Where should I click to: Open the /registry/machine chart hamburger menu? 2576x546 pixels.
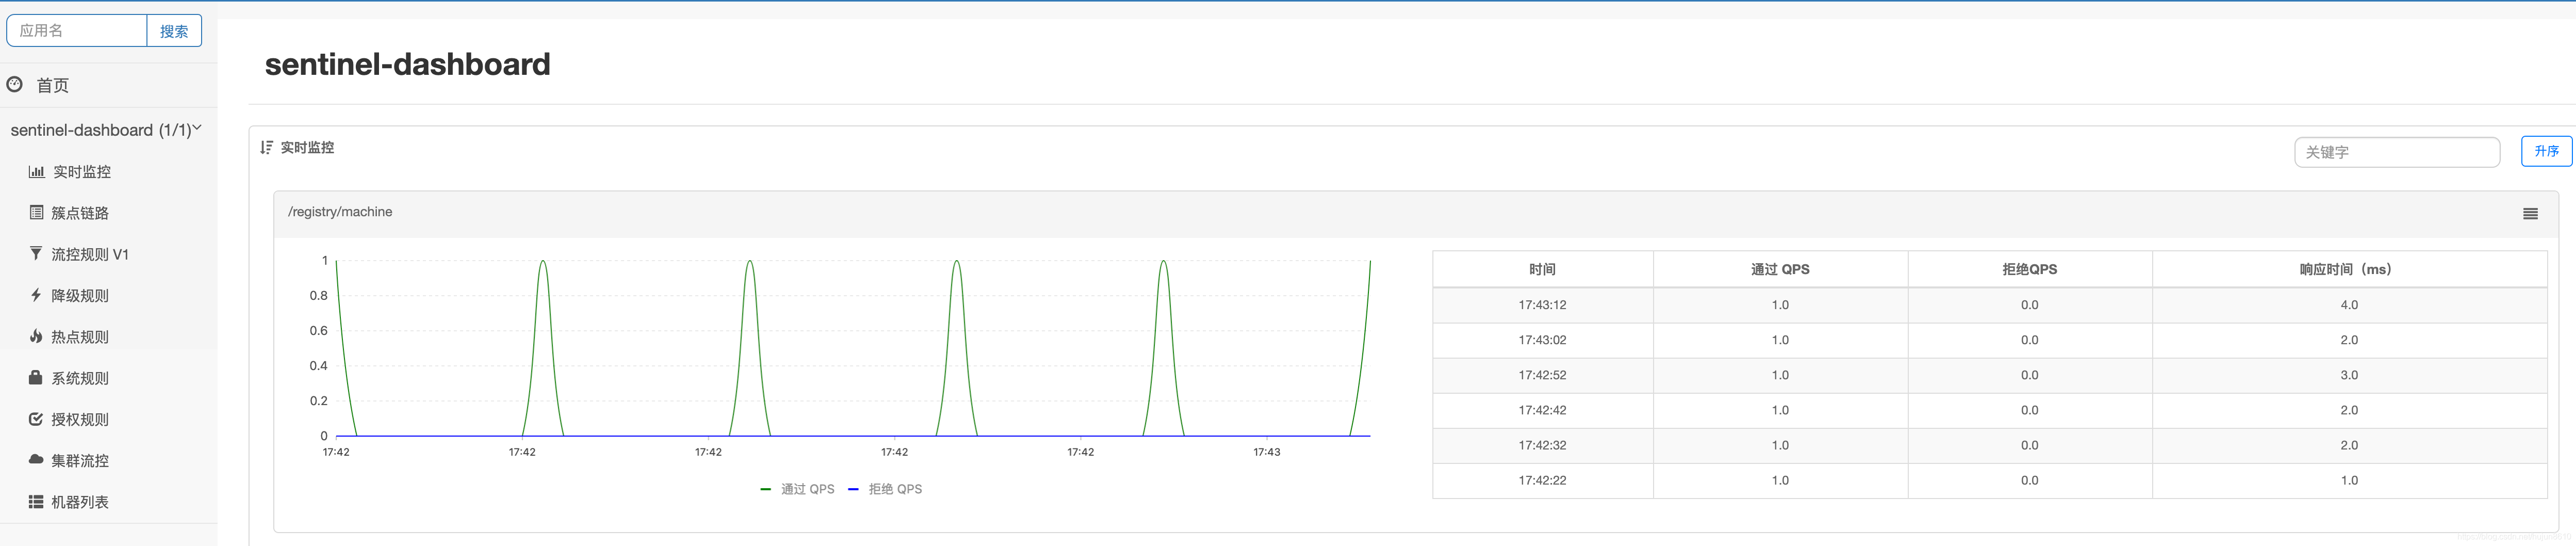pos(2530,214)
